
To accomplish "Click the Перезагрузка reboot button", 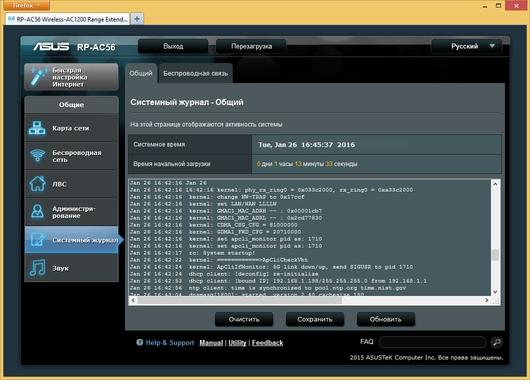I will tap(251, 46).
